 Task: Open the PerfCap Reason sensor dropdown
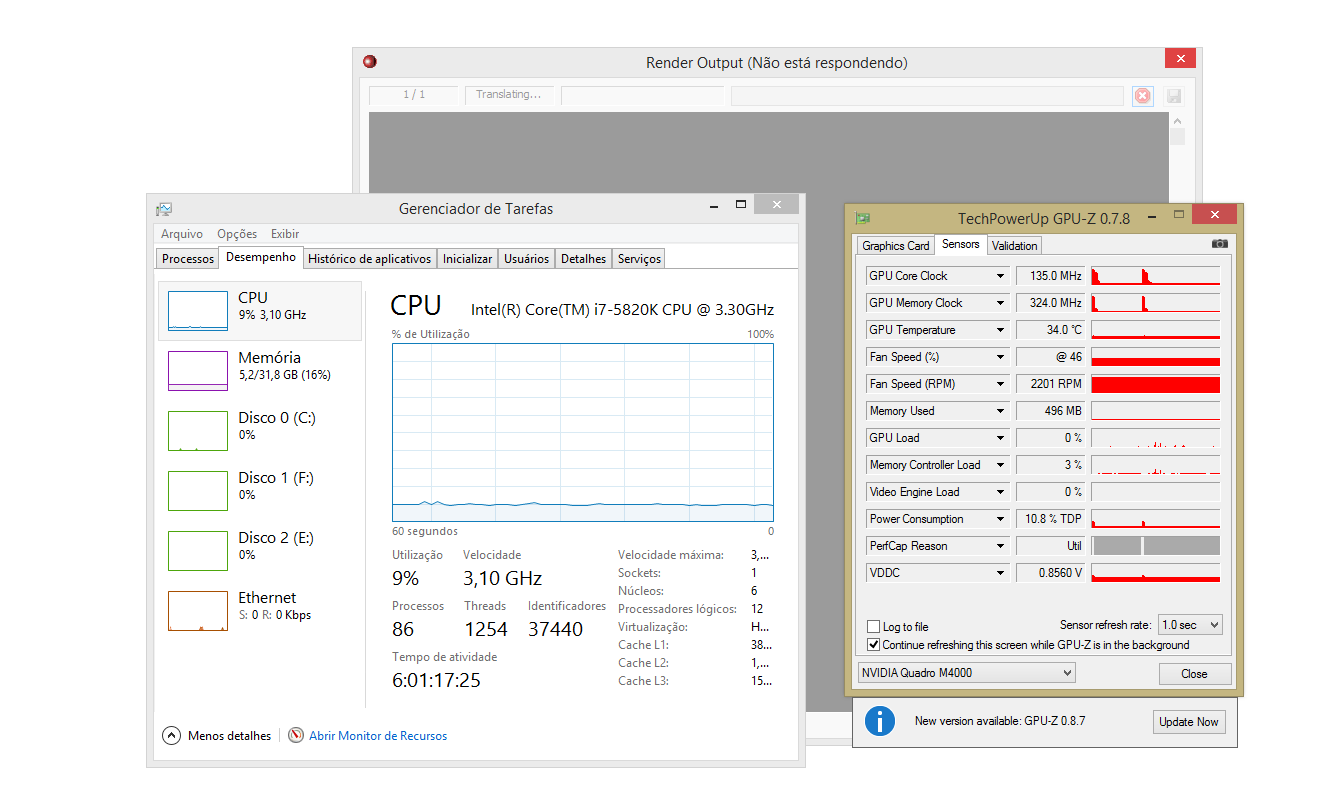pos(1000,546)
